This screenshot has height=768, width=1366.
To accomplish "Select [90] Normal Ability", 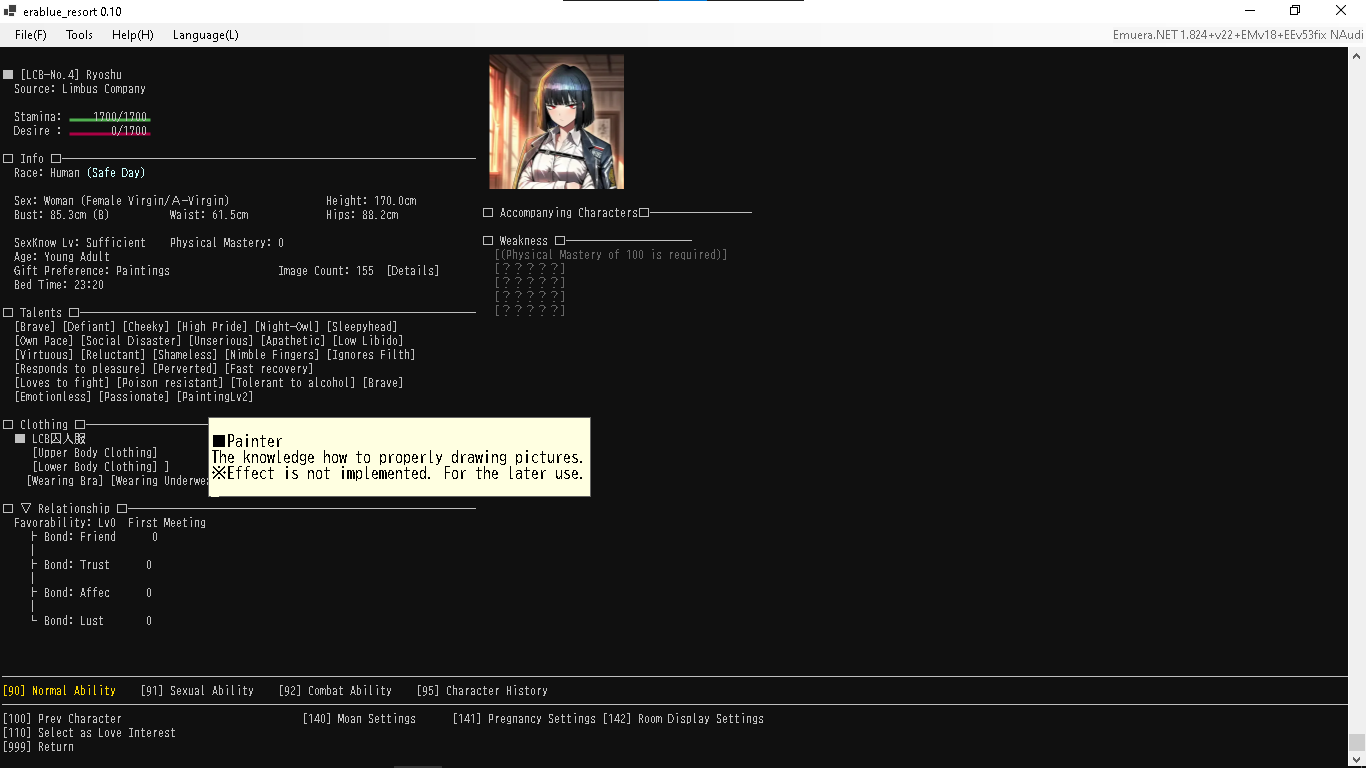I will pos(59,691).
